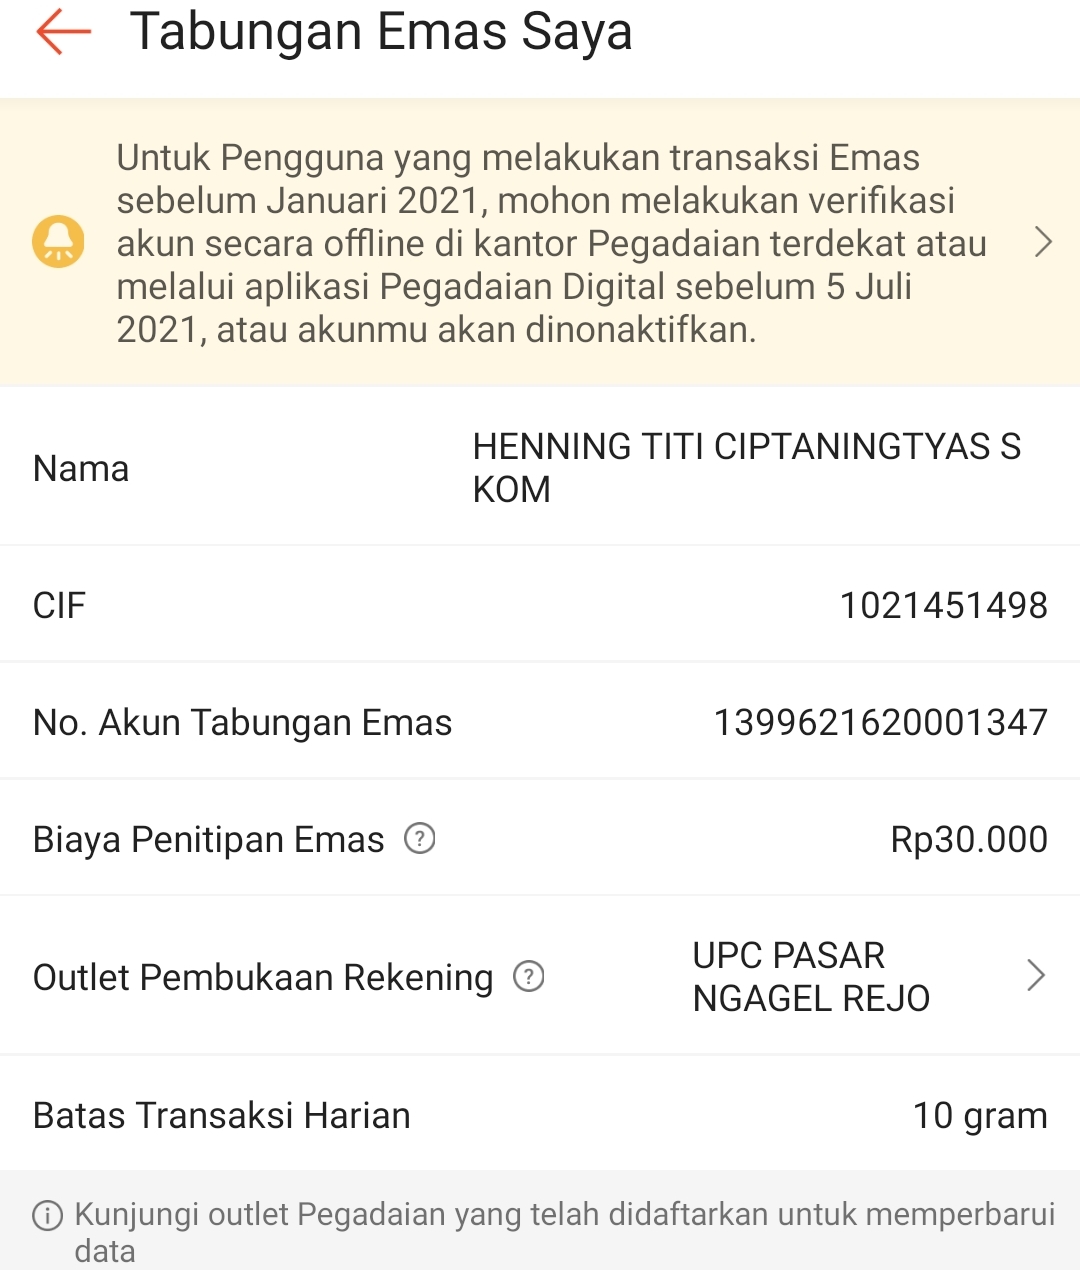Click the yellow notification bell icon

pos(58,243)
